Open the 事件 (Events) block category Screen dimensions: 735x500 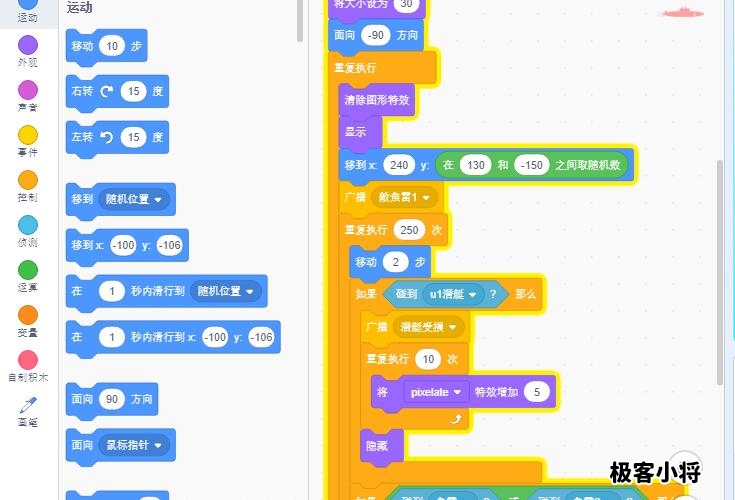pos(28,135)
